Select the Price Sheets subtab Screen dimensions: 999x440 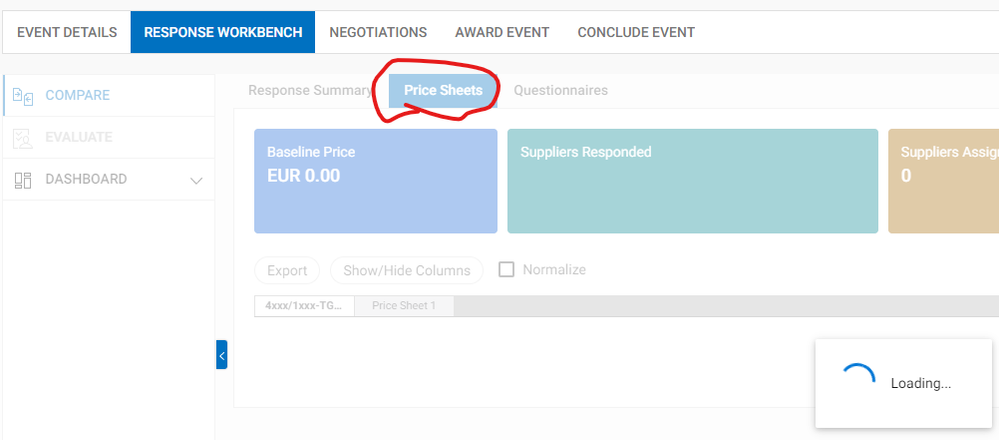coord(443,90)
